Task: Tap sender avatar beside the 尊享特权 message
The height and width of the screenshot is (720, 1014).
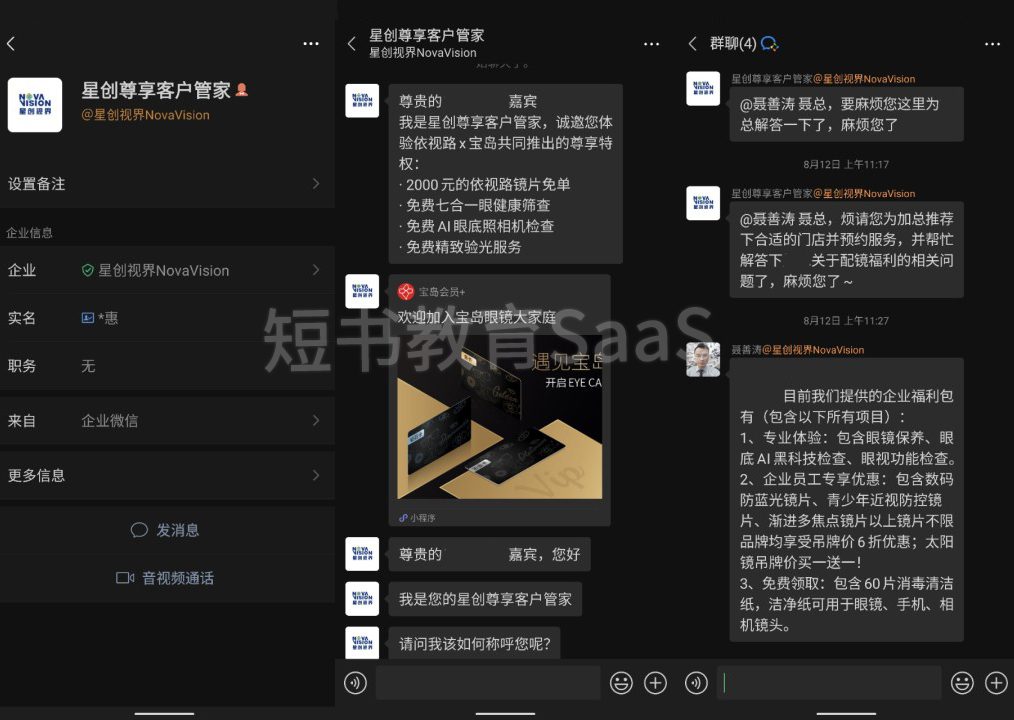Action: pos(362,100)
